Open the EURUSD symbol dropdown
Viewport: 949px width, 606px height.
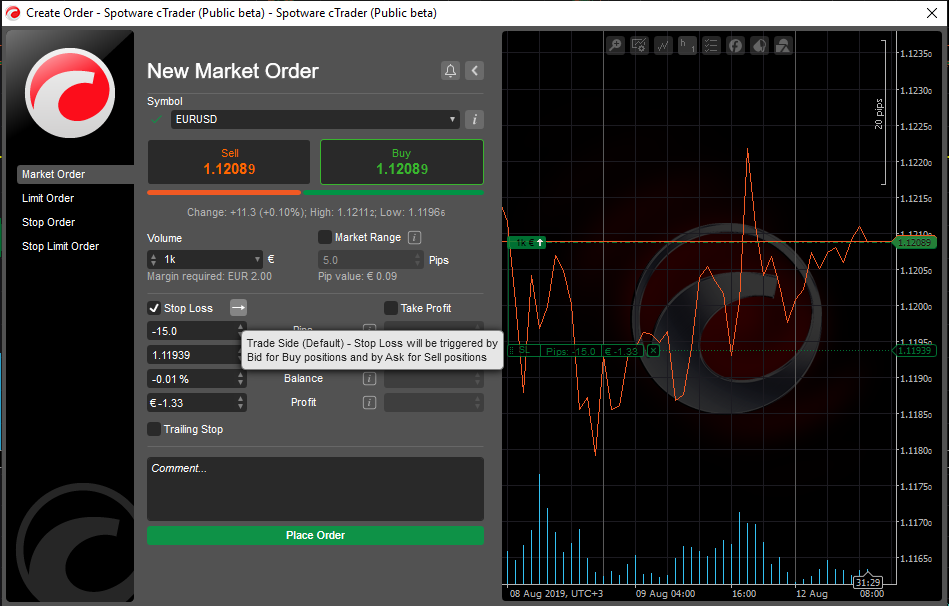pyautogui.click(x=314, y=120)
